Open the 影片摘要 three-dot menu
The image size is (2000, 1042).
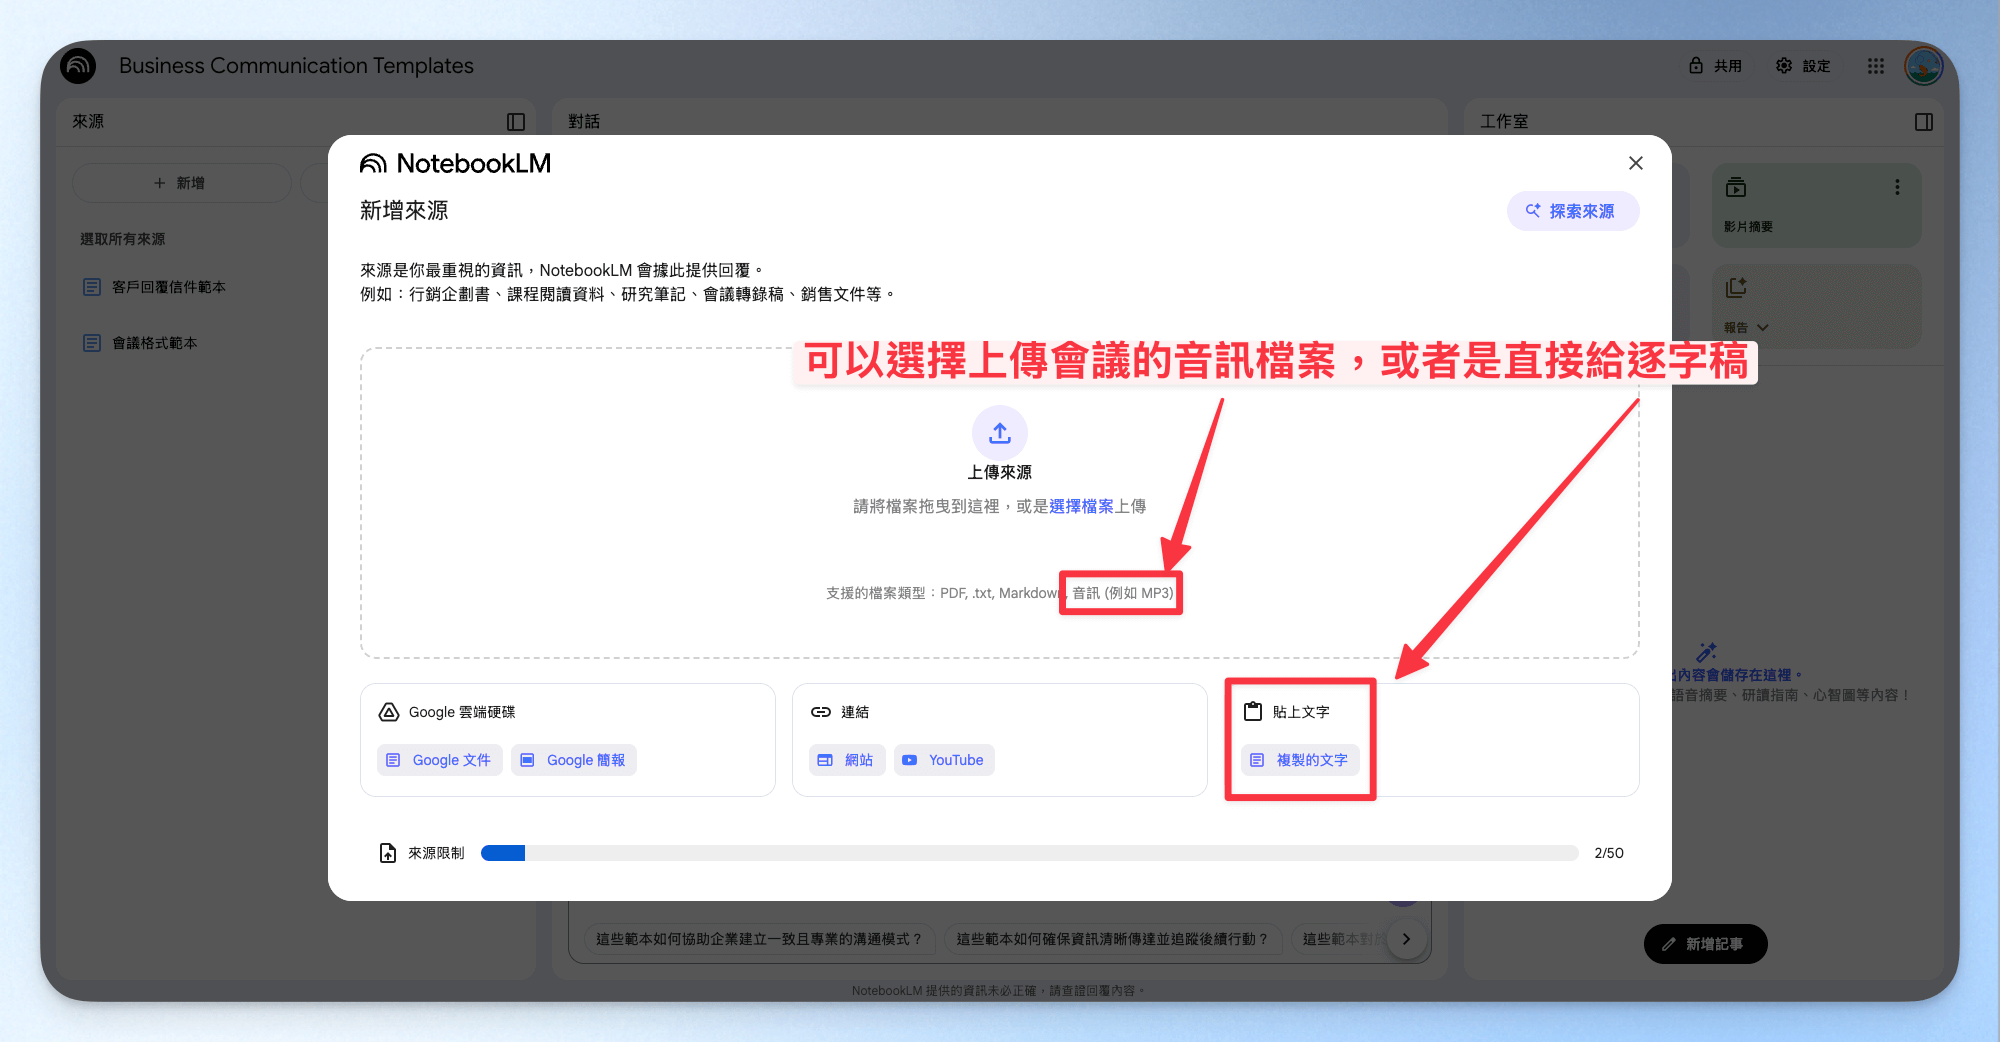pos(1897,187)
